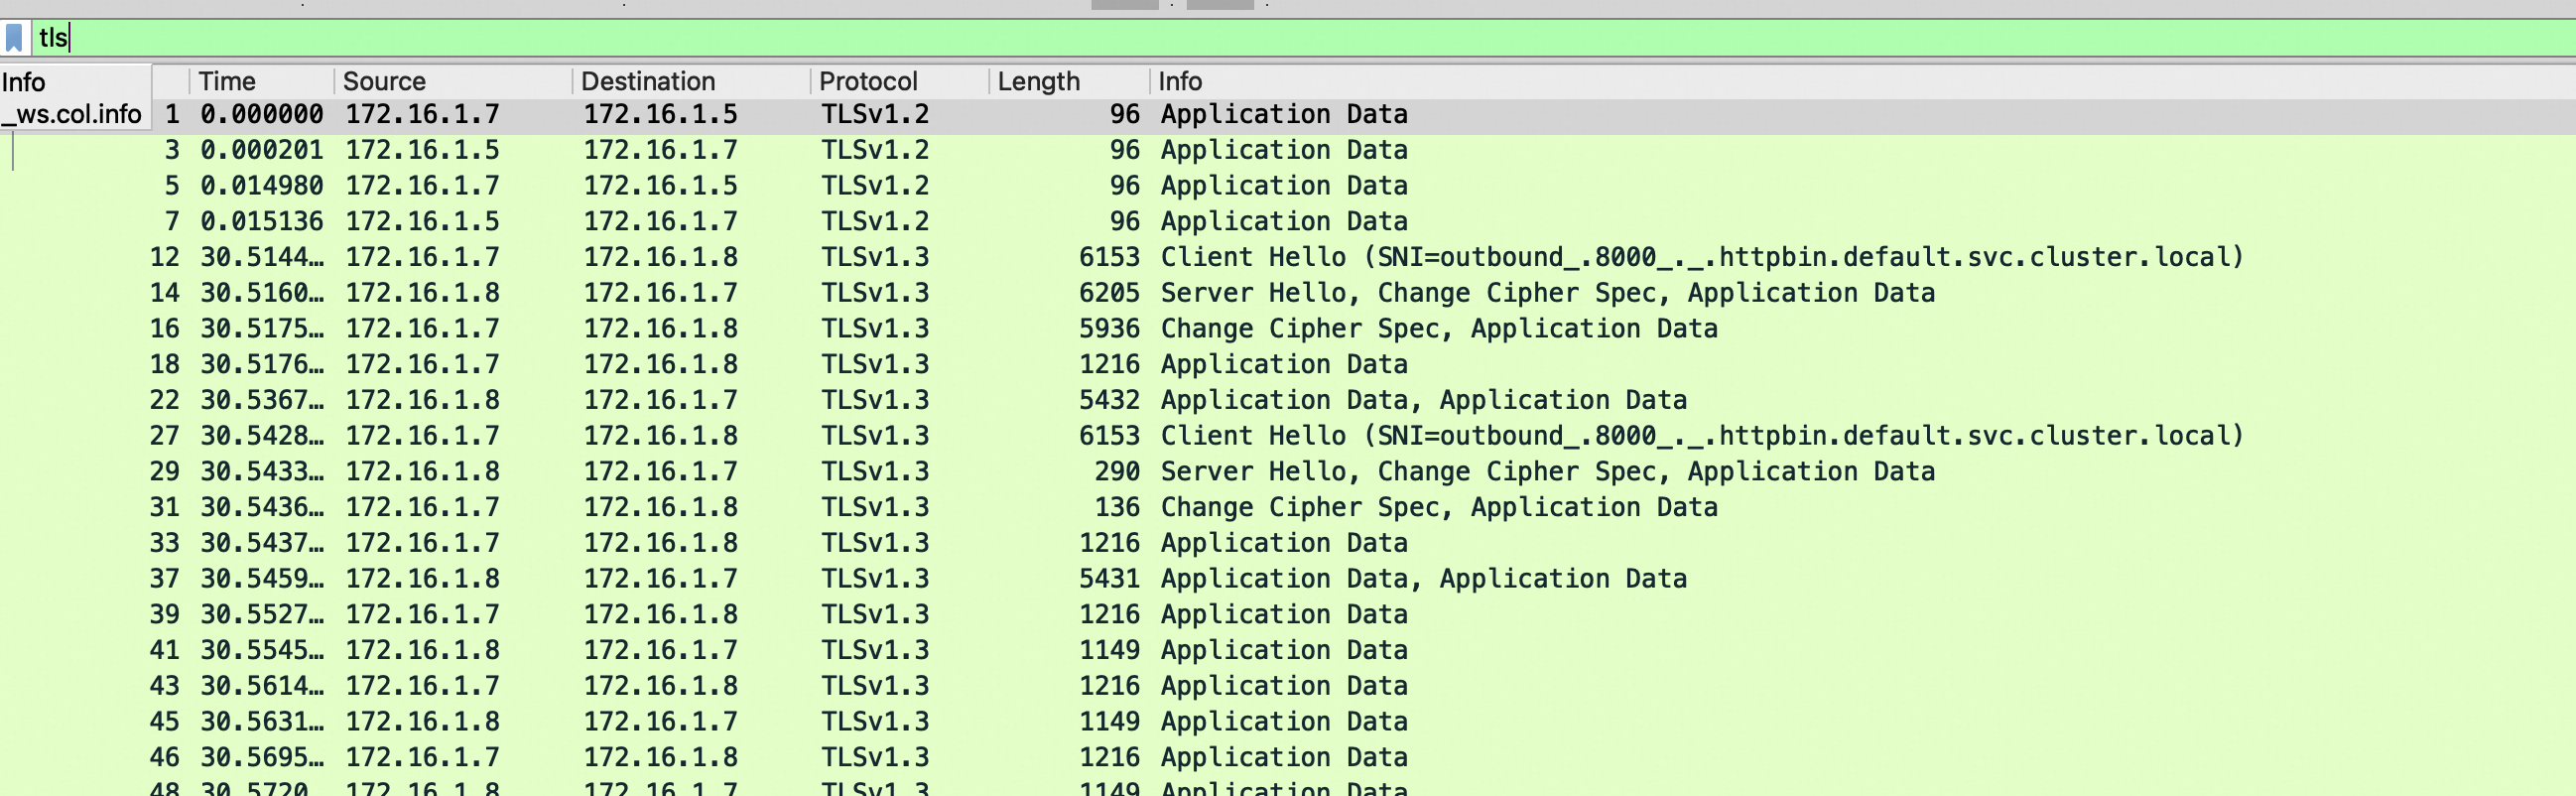
Task: Select packet 1 at time 0.000000
Action: (x=1364, y=114)
